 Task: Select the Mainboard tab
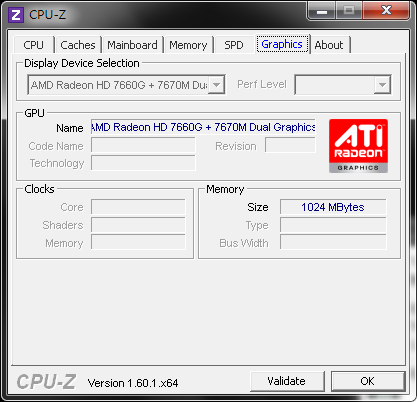coord(132,45)
